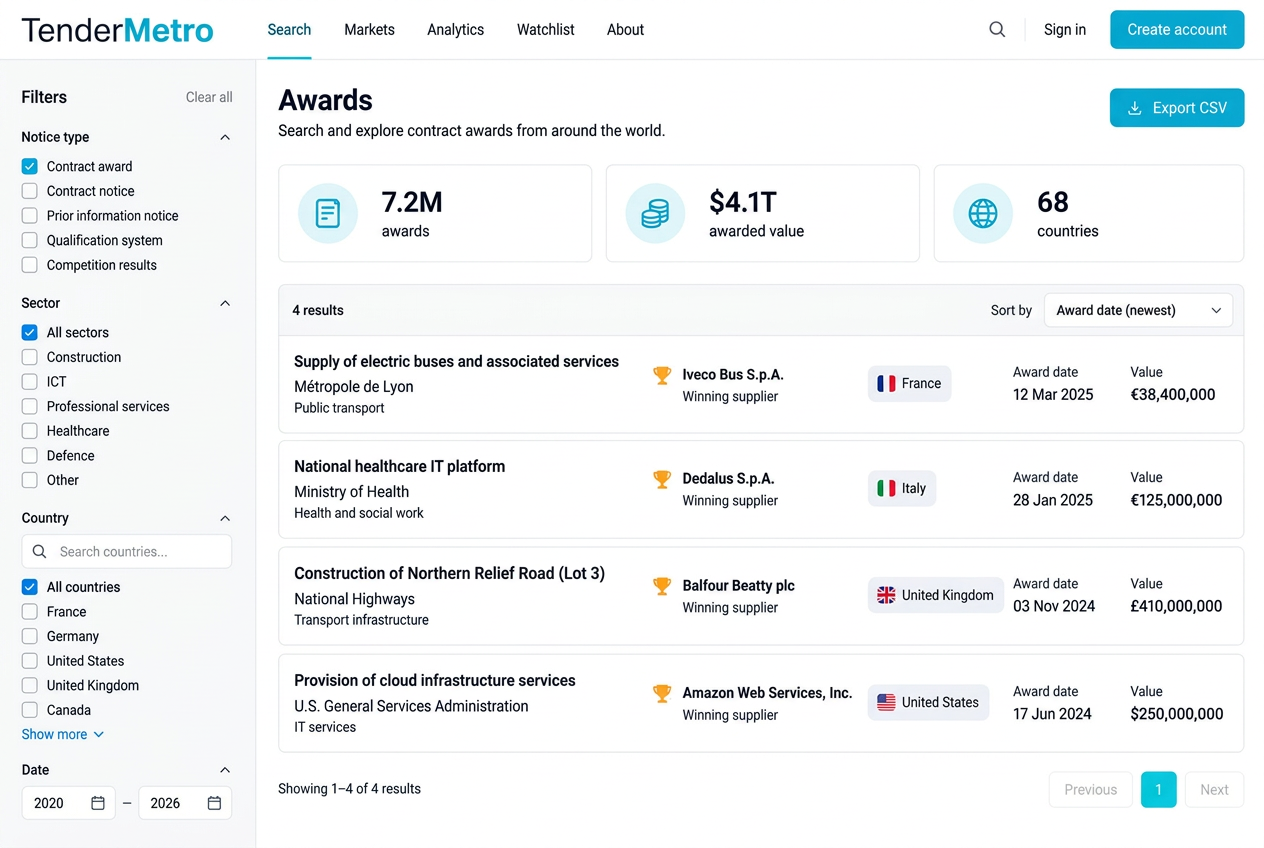
Task: Check the Defence sector checkbox
Action: coord(30,456)
